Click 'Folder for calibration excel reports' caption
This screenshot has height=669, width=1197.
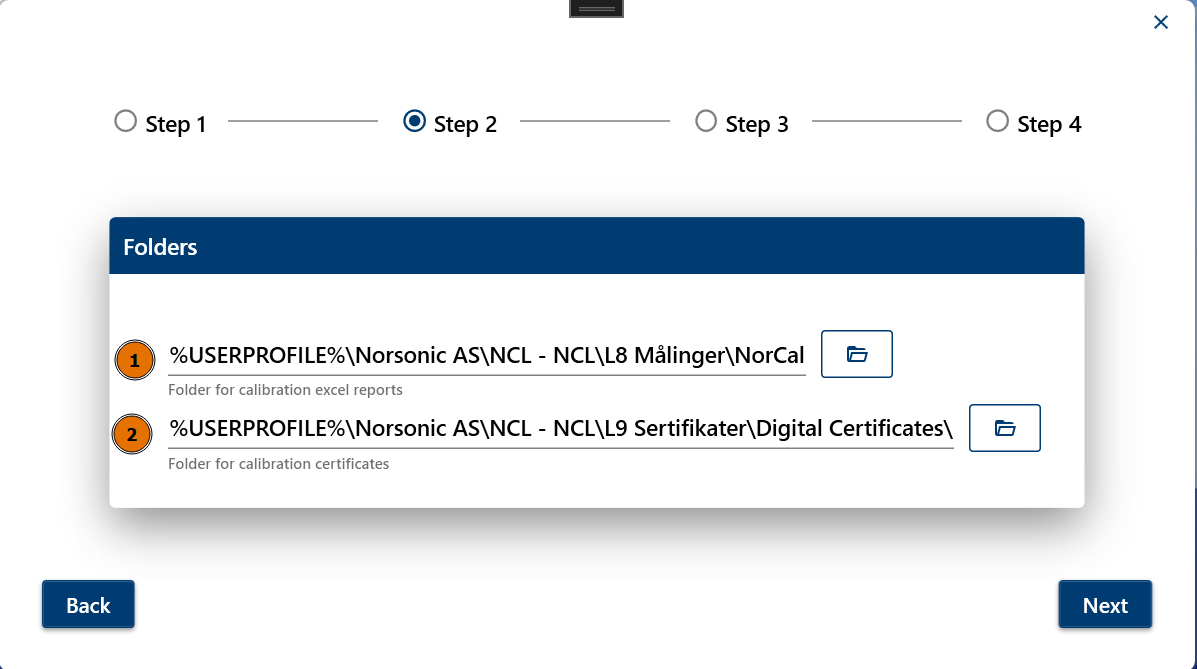pyautogui.click(x=285, y=389)
